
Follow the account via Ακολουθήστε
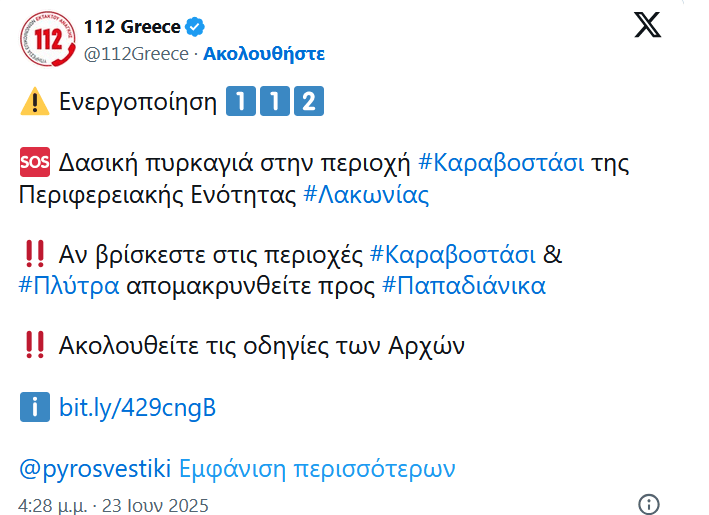[x=263, y=54]
